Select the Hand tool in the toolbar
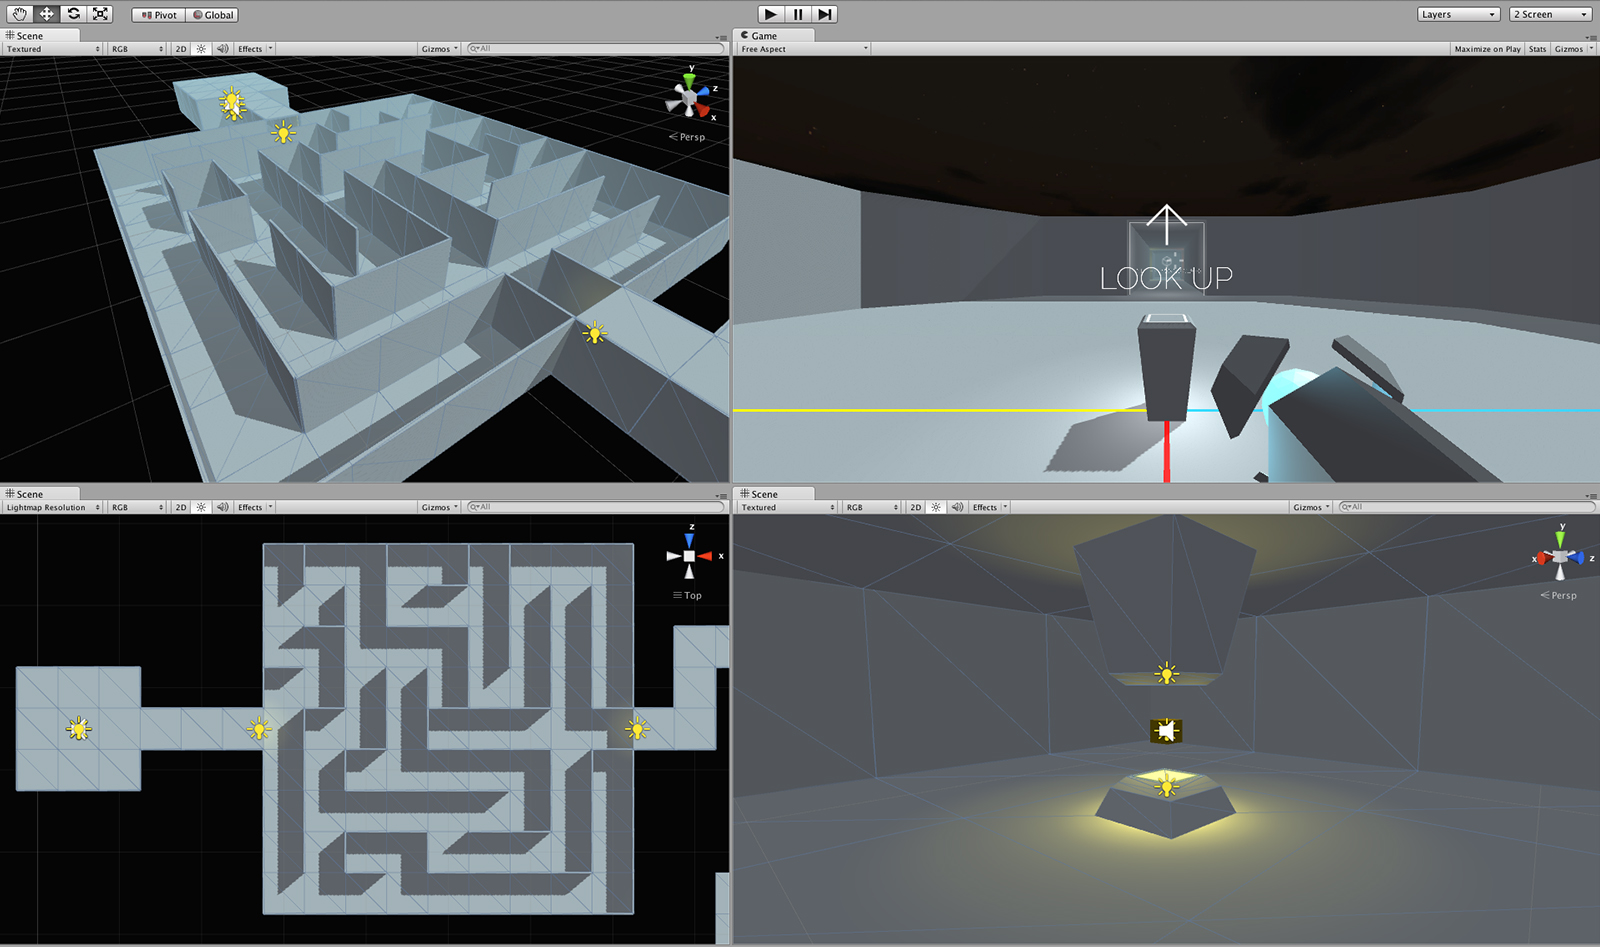This screenshot has height=947, width=1600. (20, 14)
